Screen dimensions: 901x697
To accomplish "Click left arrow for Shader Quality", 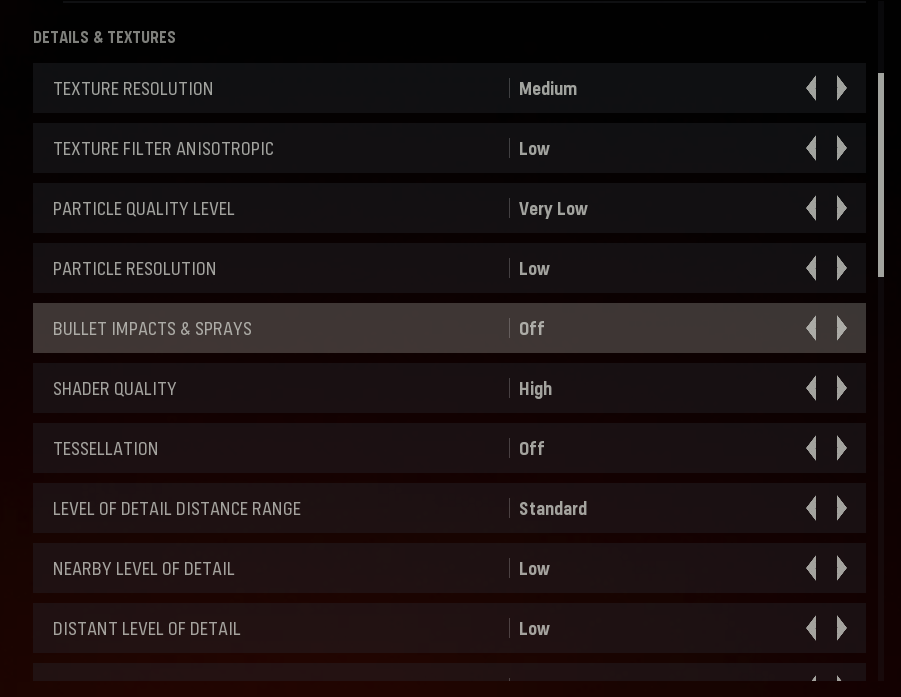I will coord(811,388).
